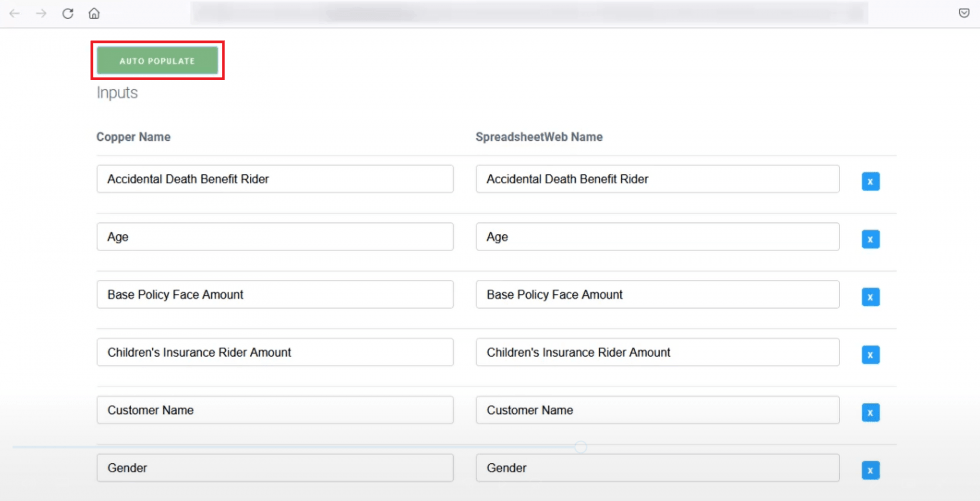980x501 pixels.
Task: Click the browser forward arrow
Action: (41, 13)
